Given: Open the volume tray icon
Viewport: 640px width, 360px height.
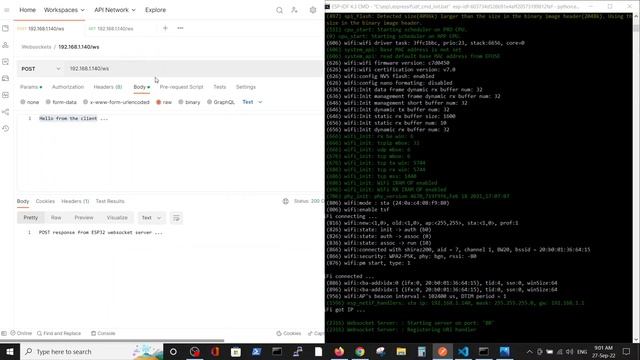Looking at the screenshot, I should (570, 351).
